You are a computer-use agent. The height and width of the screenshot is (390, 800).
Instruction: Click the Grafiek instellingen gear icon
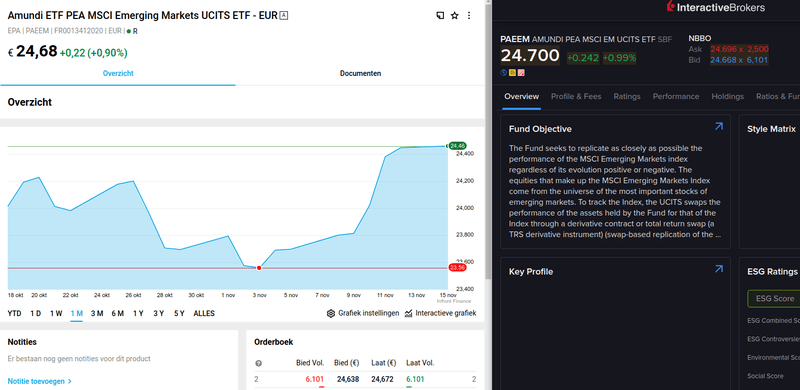(x=331, y=313)
